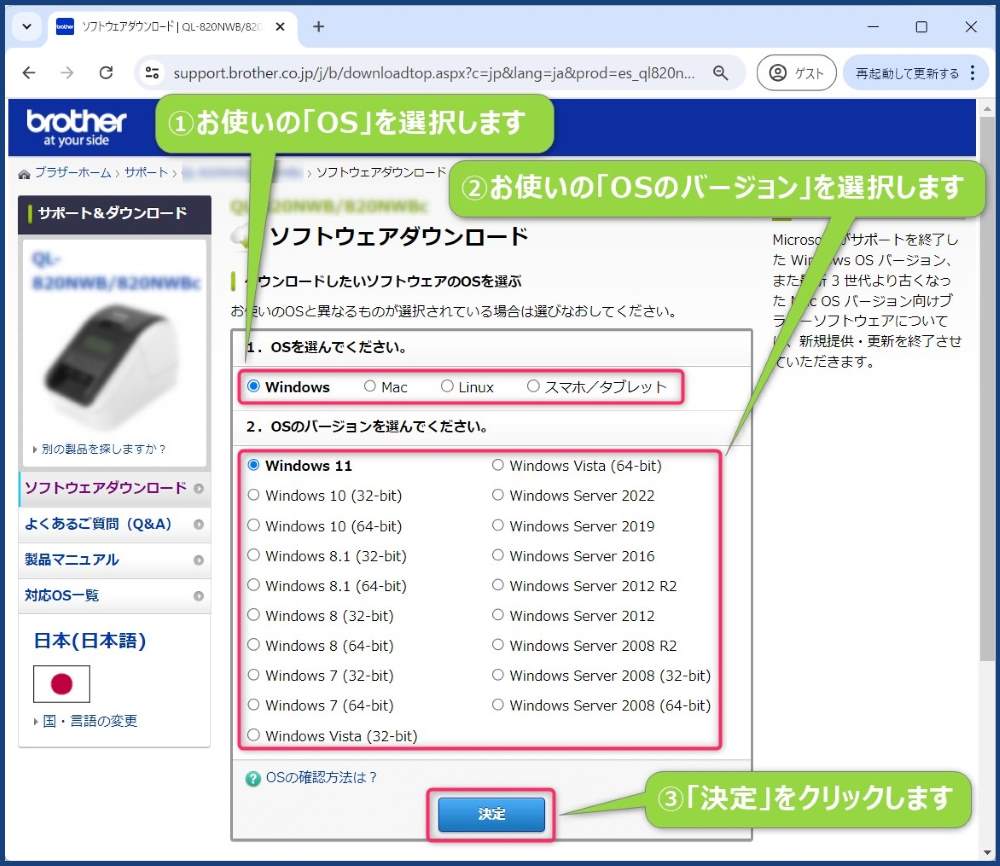Click the home icon in breadcrumb

point(24,173)
